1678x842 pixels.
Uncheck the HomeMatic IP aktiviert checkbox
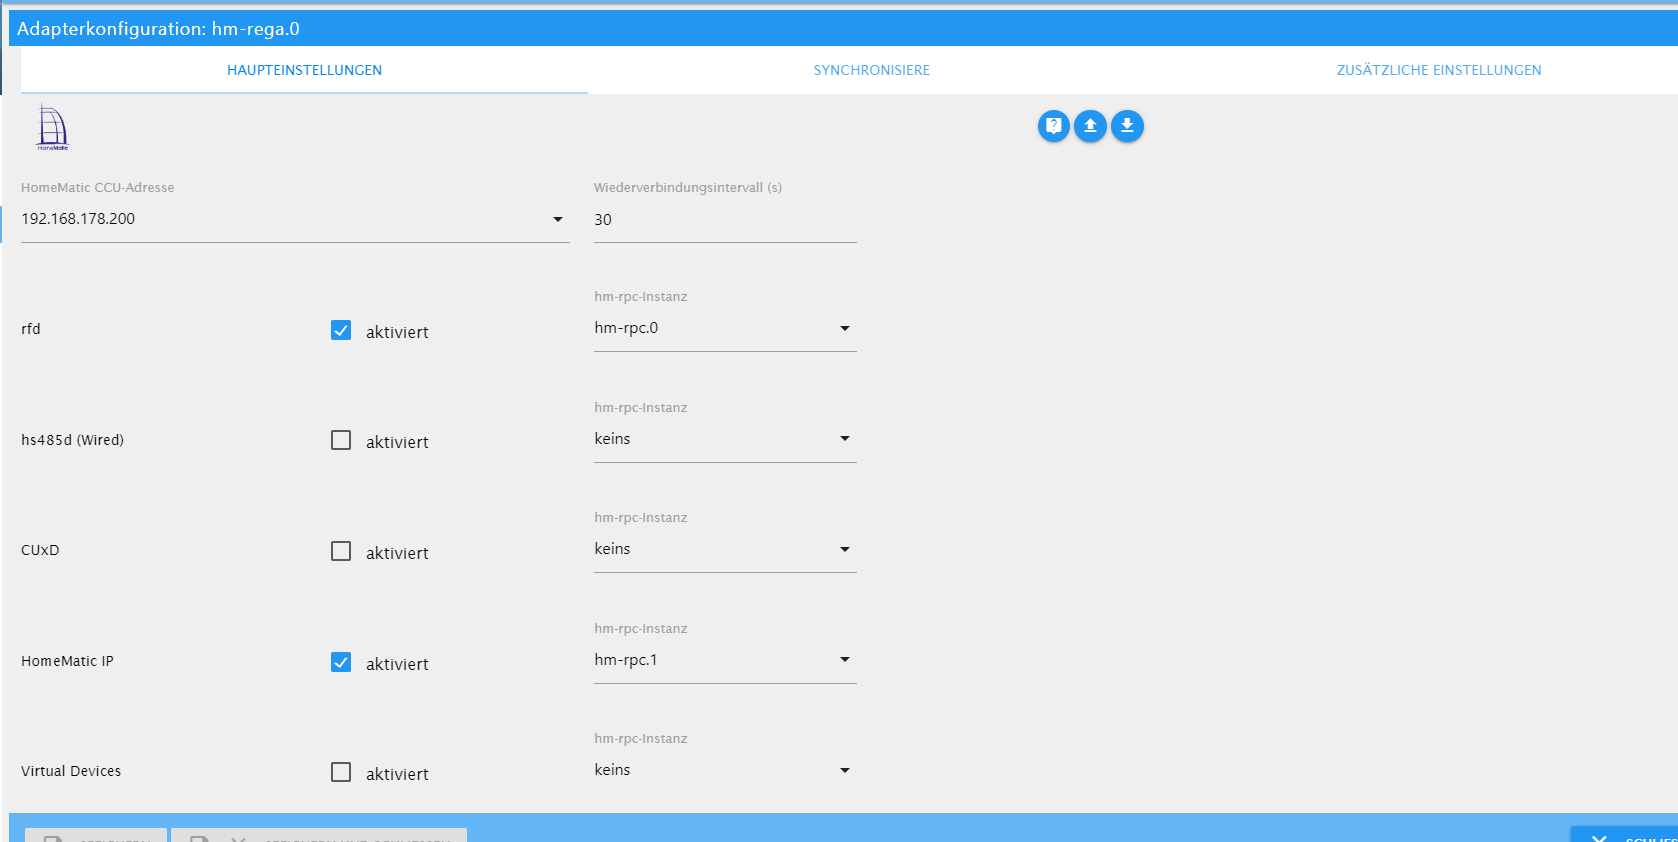pyautogui.click(x=341, y=662)
